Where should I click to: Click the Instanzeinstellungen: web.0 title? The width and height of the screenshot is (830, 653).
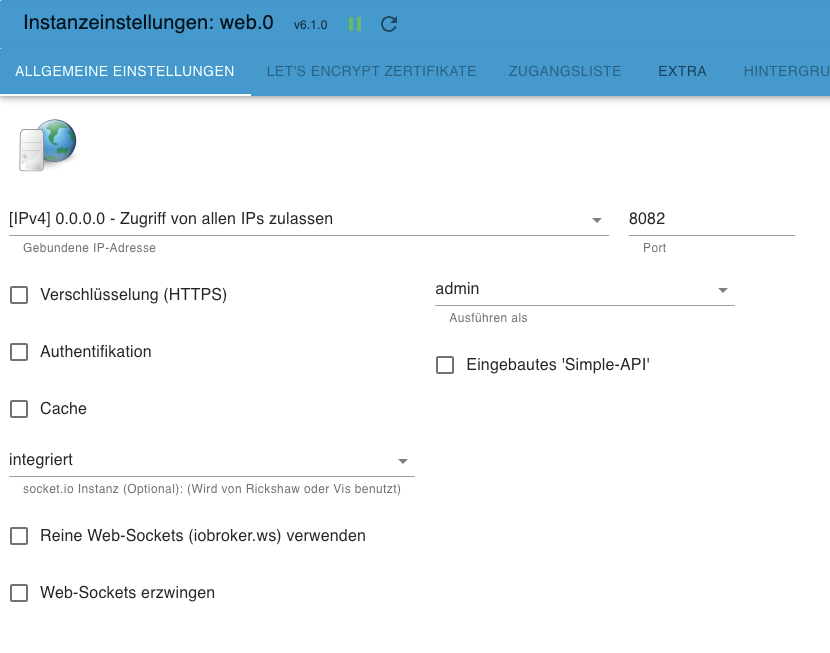(148, 22)
